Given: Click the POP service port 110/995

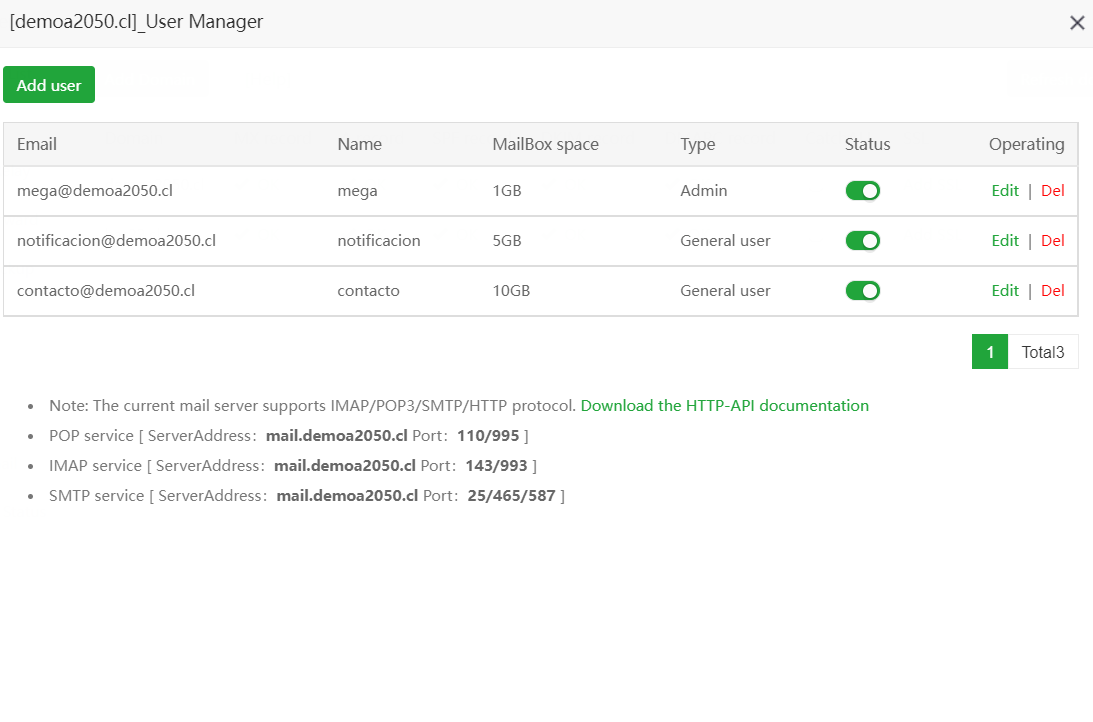Looking at the screenshot, I should click(x=488, y=436).
